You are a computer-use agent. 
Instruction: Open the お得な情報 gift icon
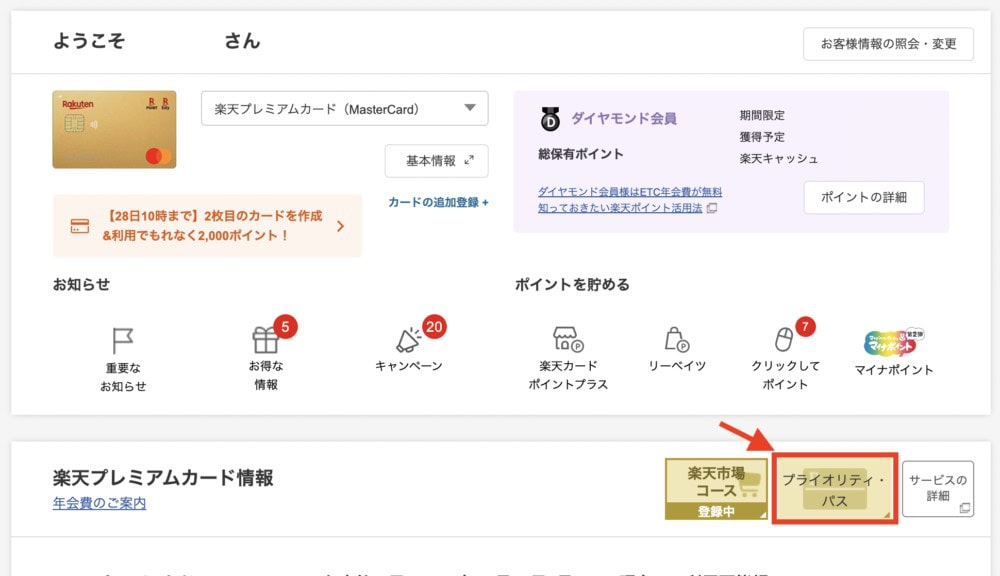pos(265,339)
